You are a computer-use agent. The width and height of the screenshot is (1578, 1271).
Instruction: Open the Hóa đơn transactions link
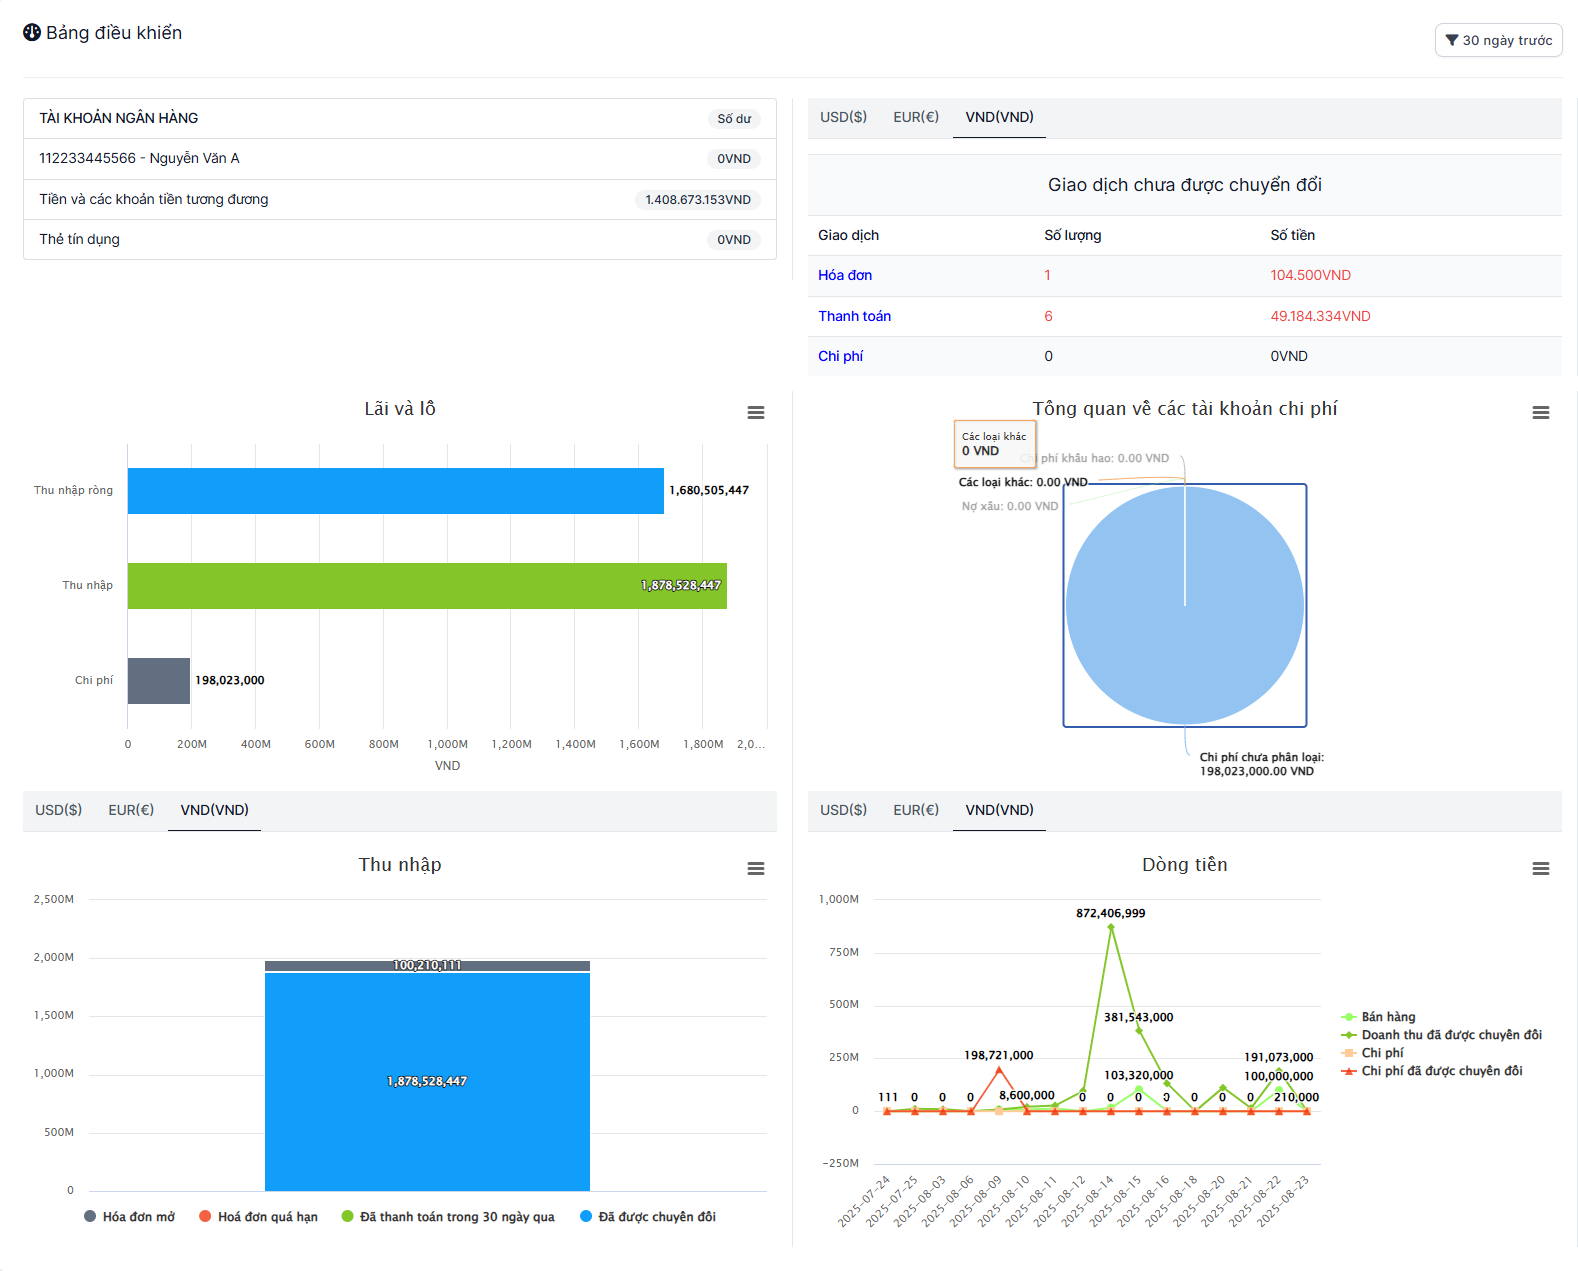[845, 275]
